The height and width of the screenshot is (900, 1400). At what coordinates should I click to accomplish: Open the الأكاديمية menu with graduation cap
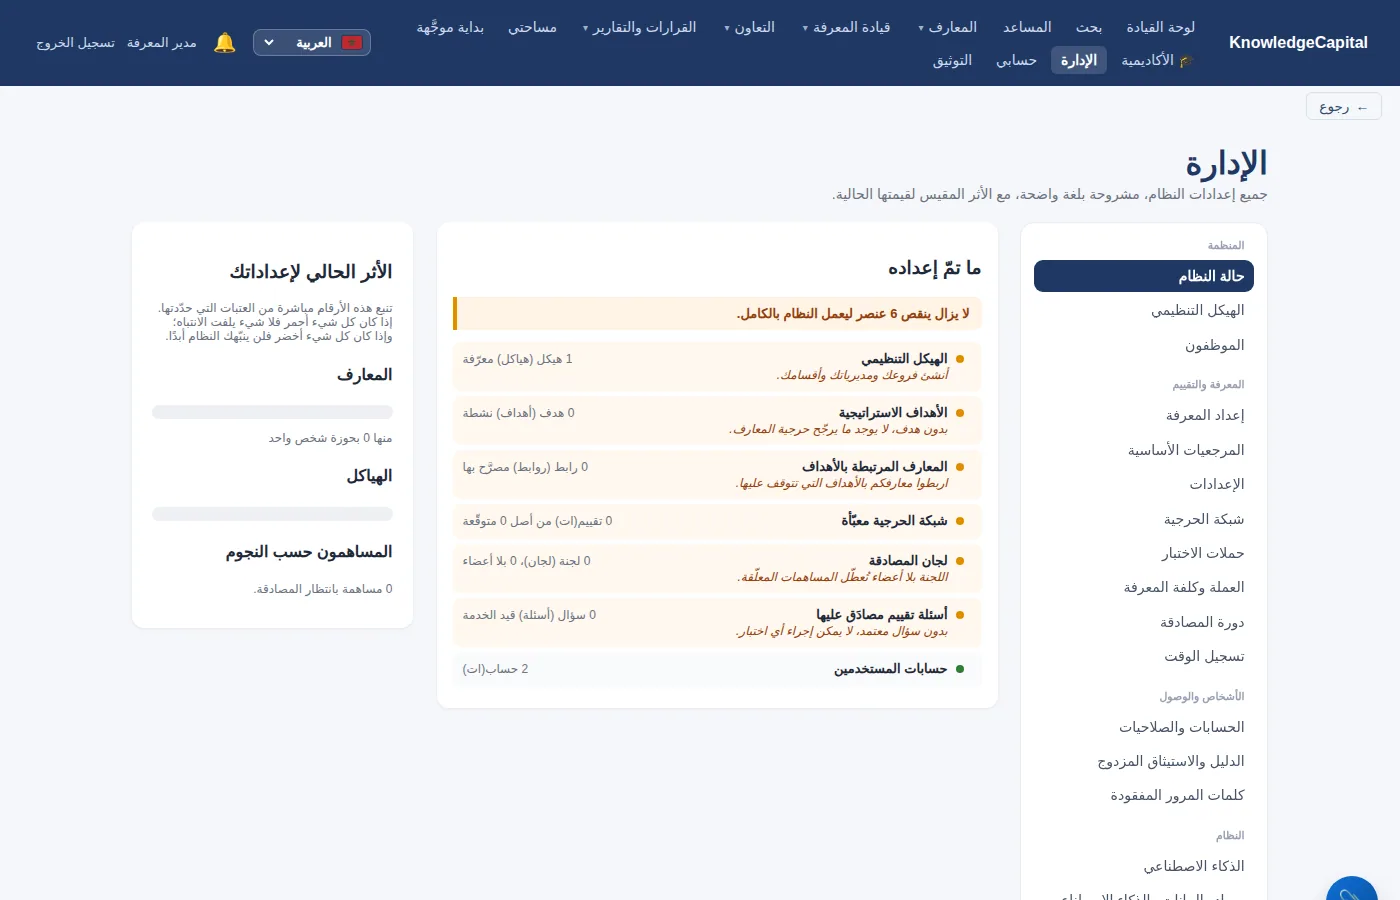pos(1158,60)
